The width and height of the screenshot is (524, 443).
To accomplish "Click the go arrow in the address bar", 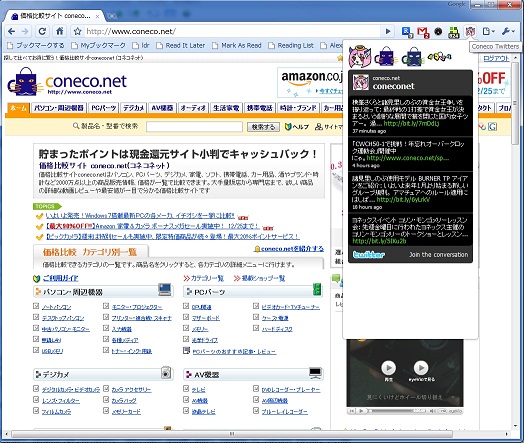I will coord(388,31).
